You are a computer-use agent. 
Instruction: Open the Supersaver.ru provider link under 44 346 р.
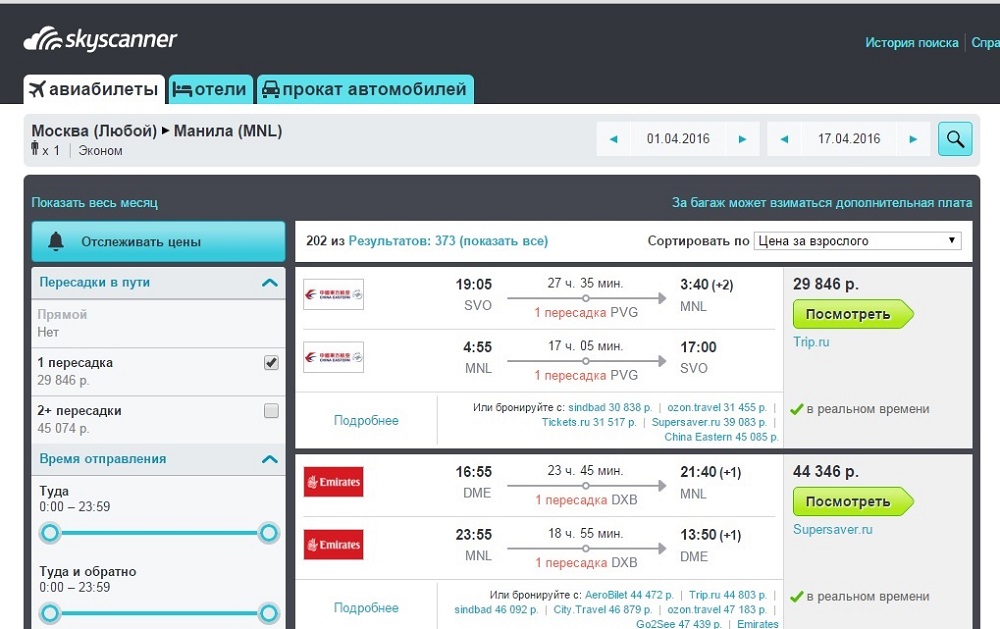pyautogui.click(x=833, y=529)
